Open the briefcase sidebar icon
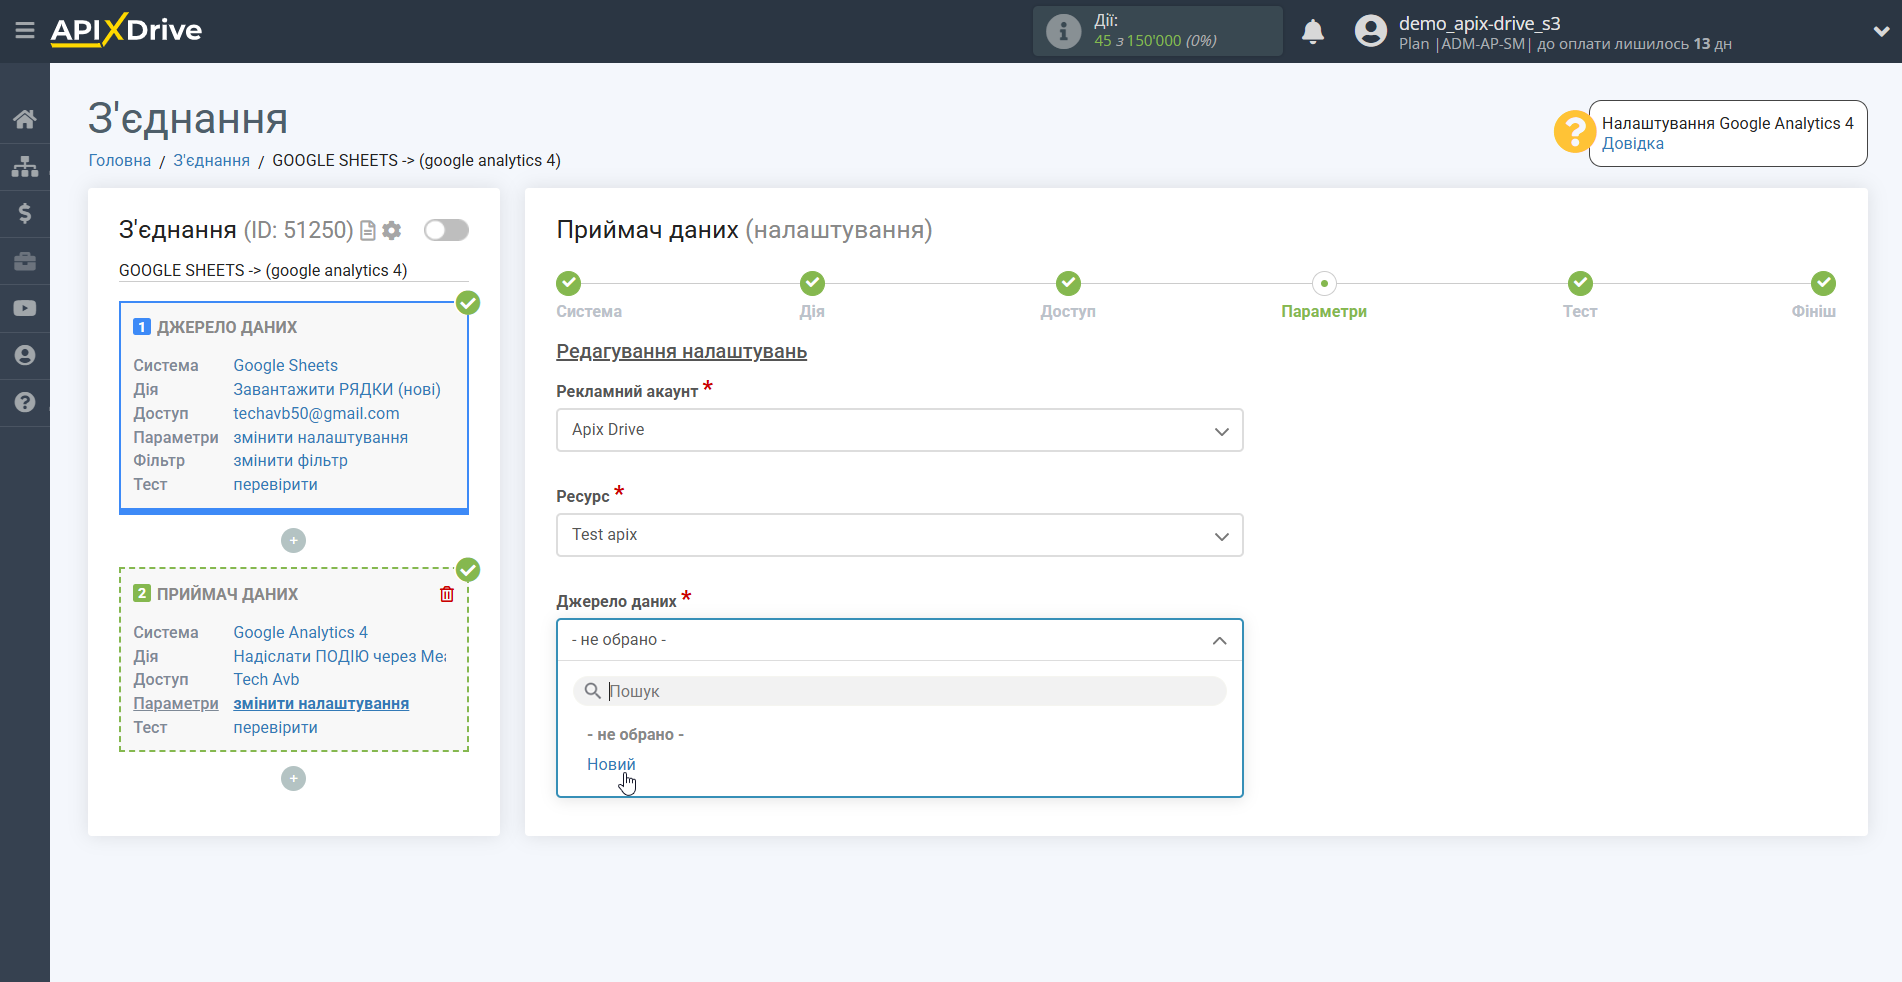 pyautogui.click(x=25, y=261)
